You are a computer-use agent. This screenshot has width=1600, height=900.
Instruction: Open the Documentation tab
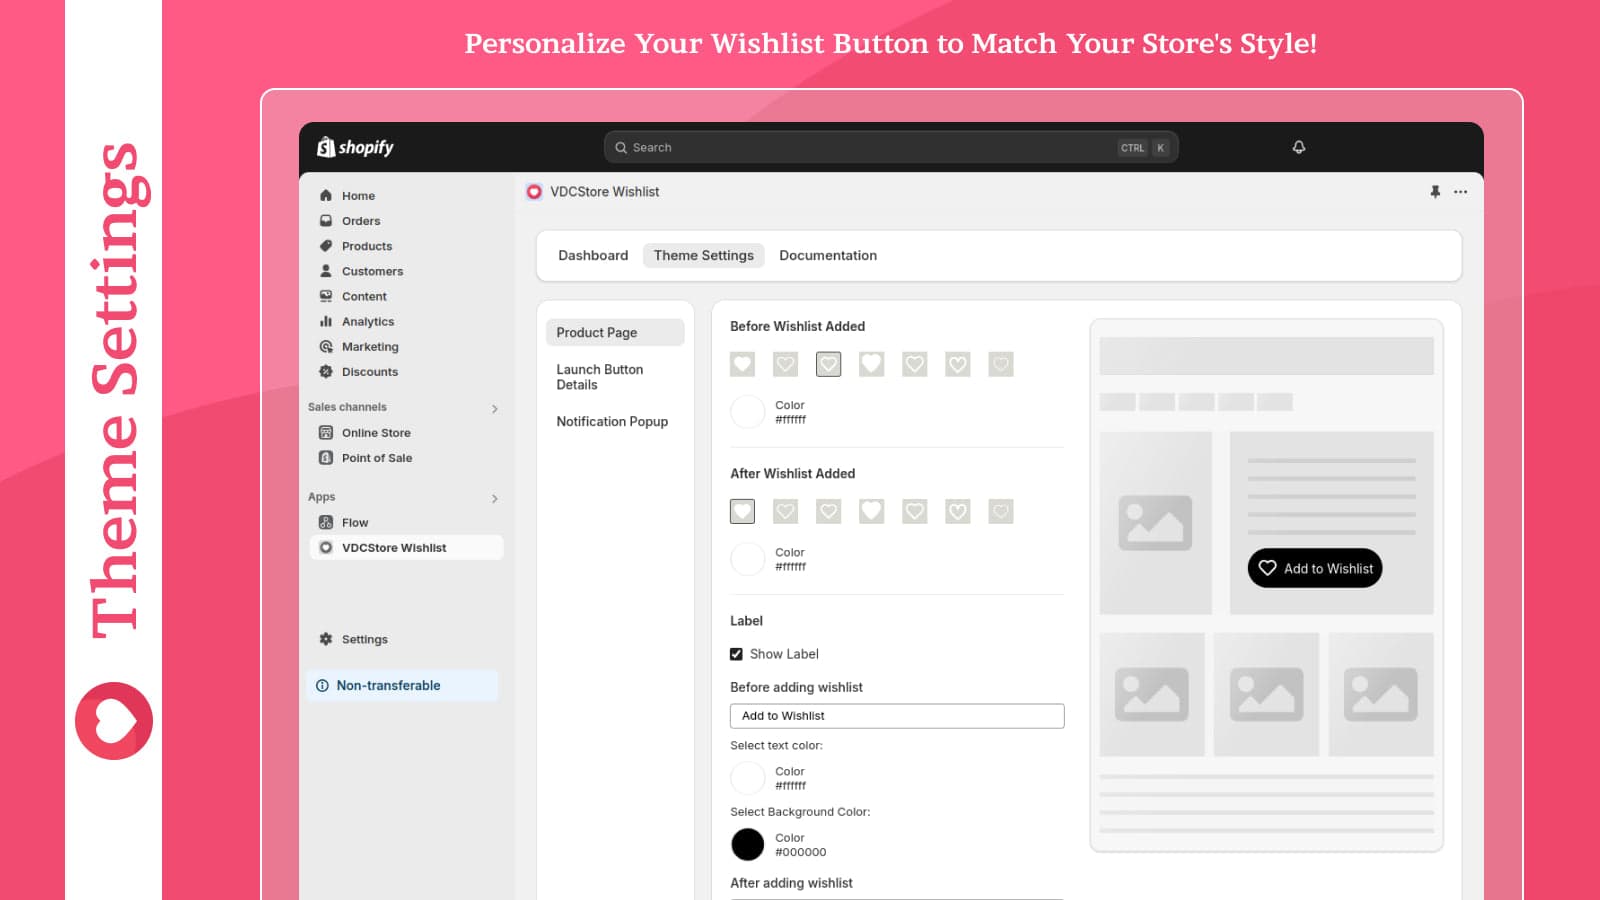[x=827, y=256]
